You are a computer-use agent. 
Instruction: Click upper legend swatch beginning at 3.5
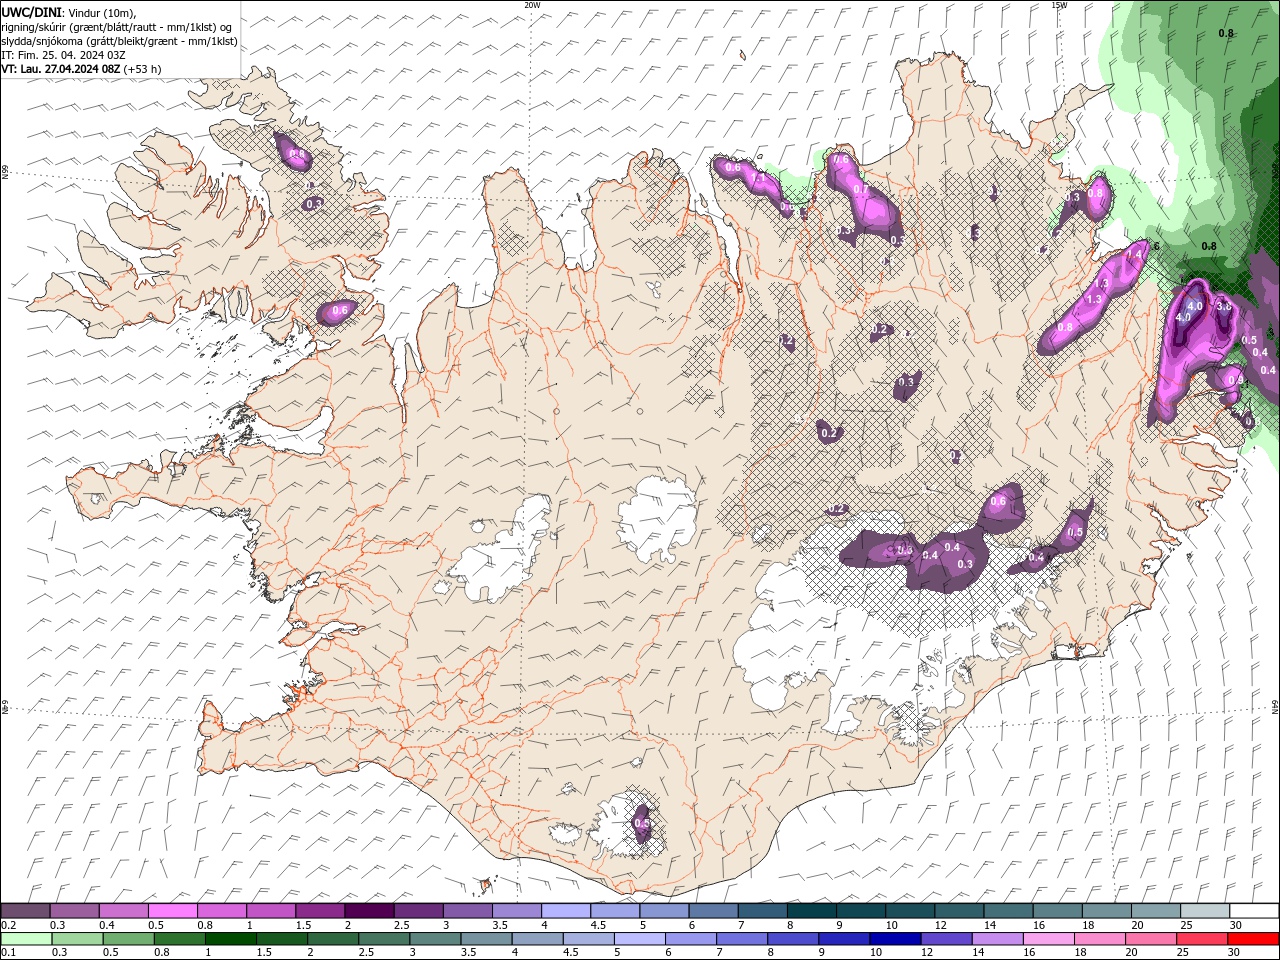pyautogui.click(x=517, y=911)
